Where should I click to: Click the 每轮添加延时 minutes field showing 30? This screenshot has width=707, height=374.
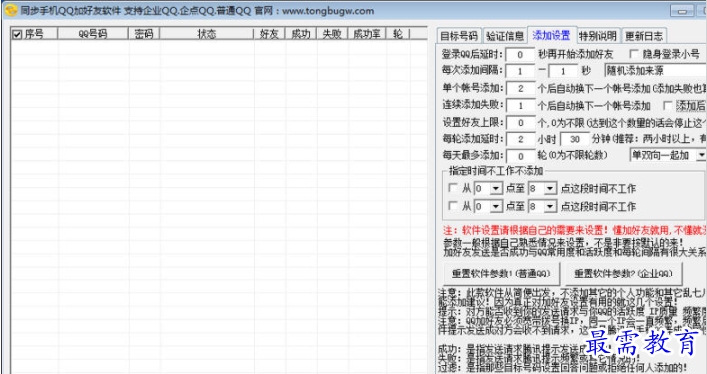click(574, 139)
